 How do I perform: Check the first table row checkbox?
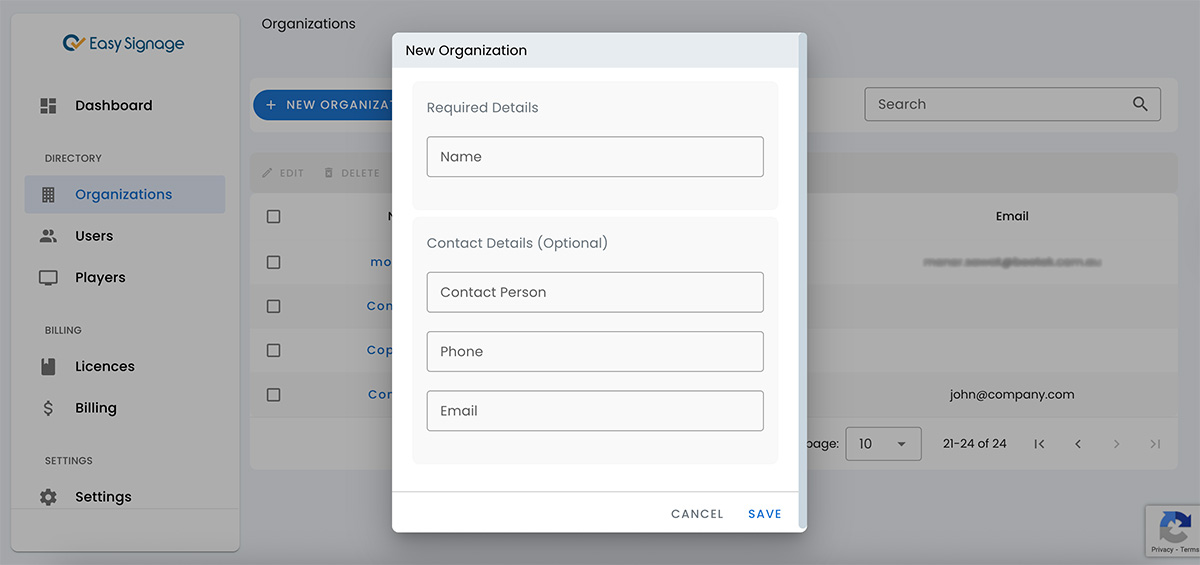pos(274,262)
